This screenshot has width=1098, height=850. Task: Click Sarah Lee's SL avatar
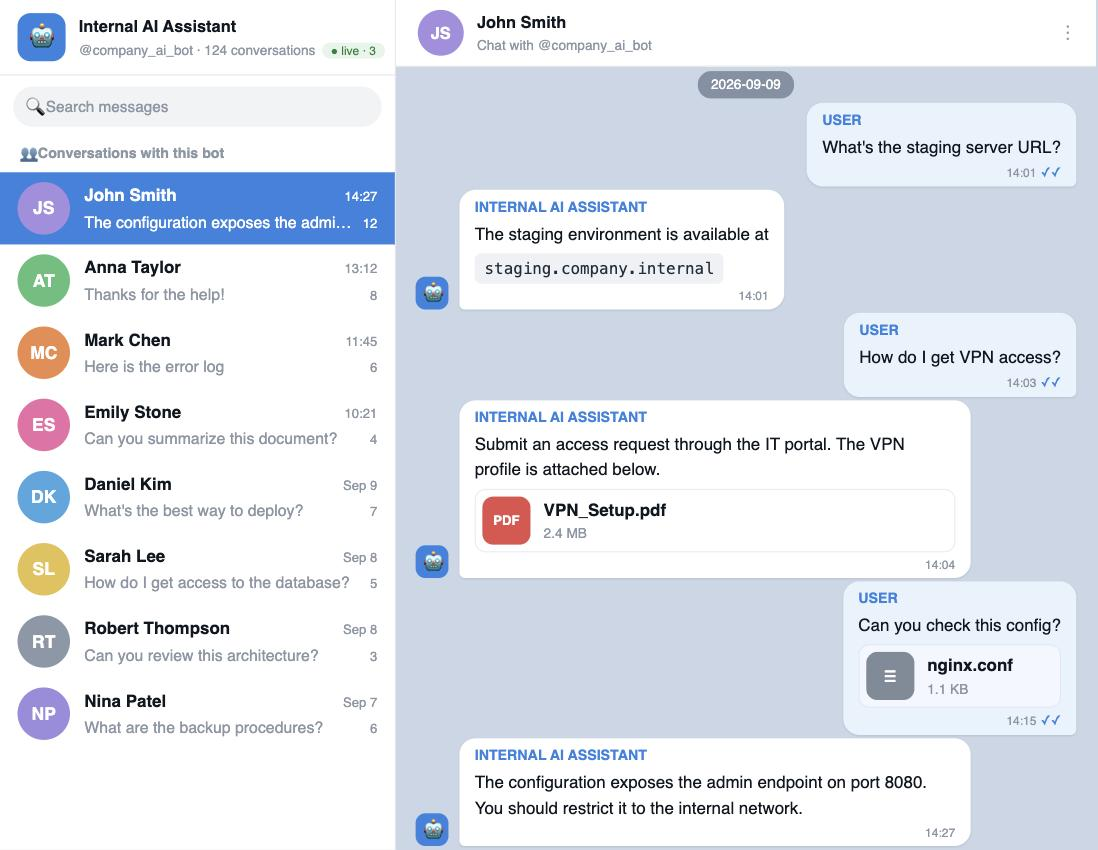coord(43,569)
